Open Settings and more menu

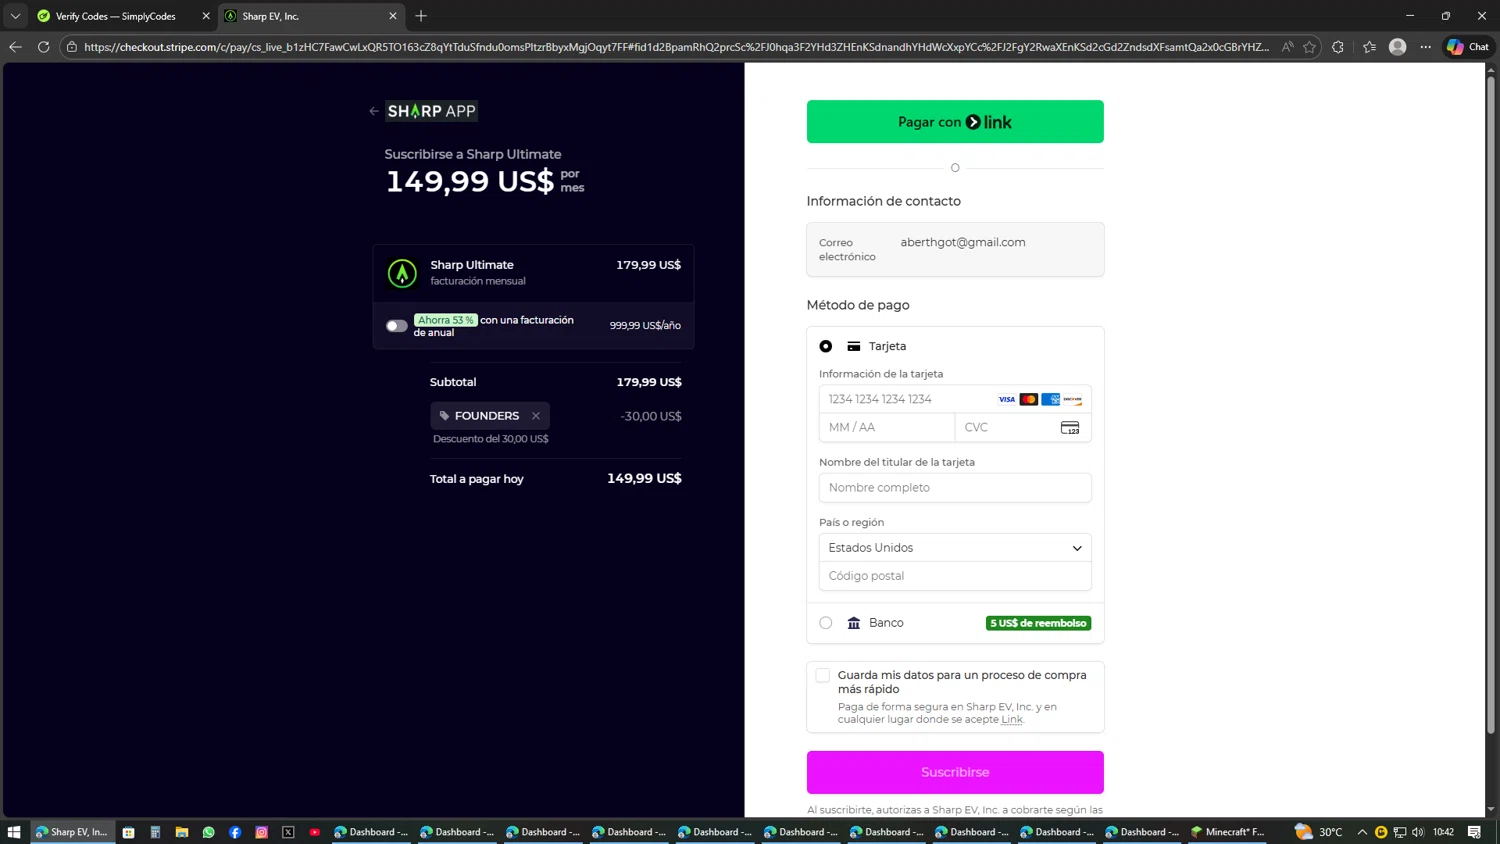[1426, 47]
